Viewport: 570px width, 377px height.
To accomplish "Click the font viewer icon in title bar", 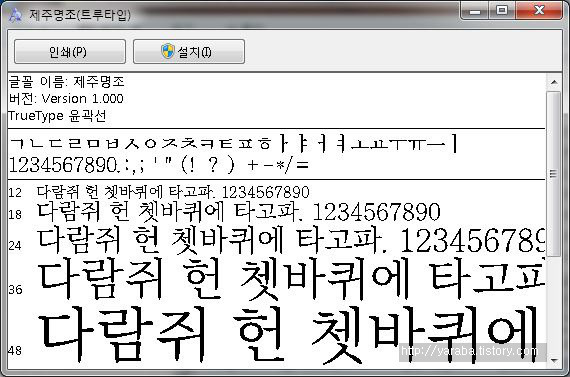I will [x=15, y=15].
